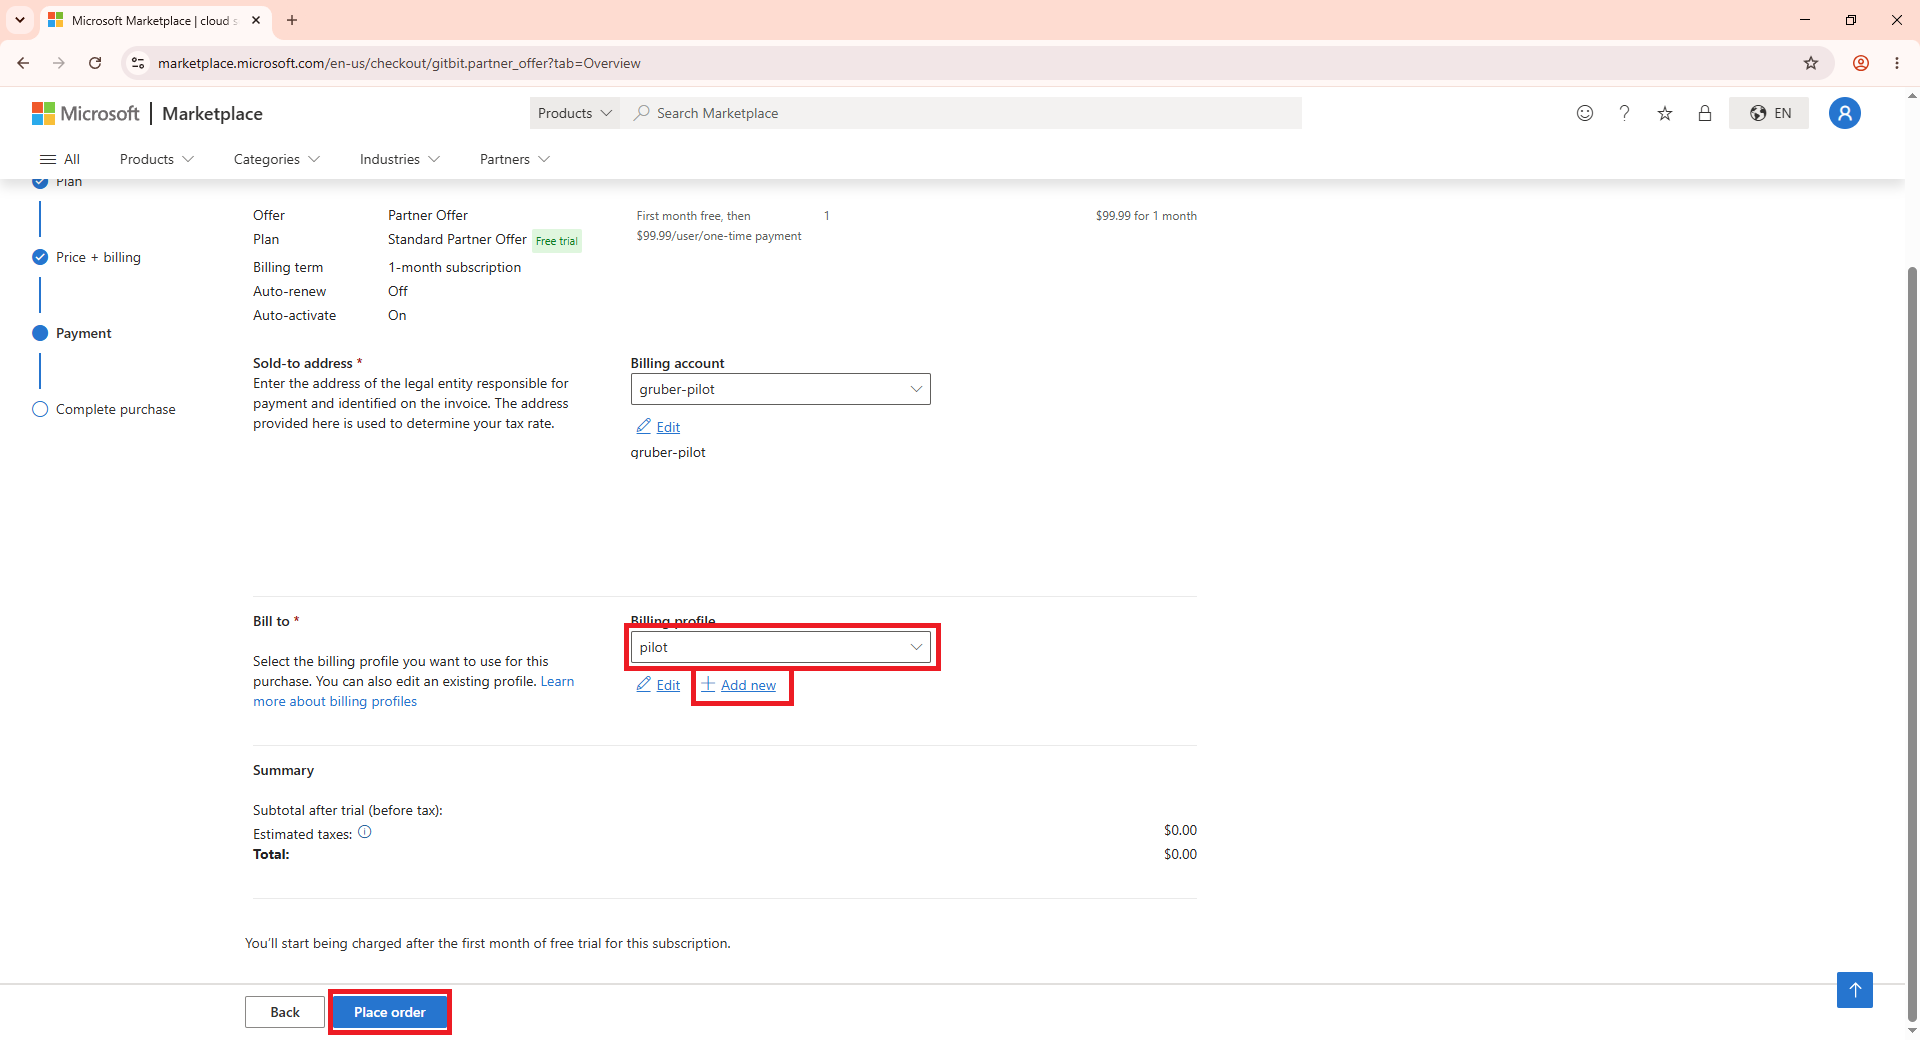
Task: Open favorites star icon in Marketplace header
Action: point(1665,113)
